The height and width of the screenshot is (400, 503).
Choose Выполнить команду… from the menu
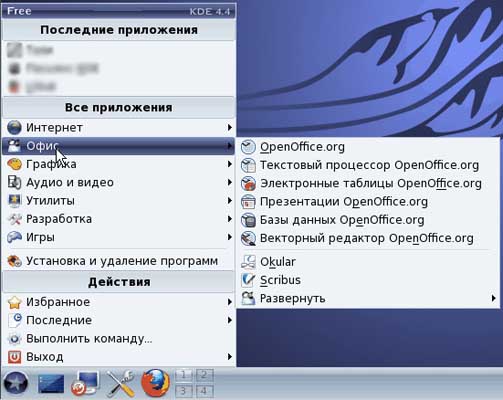(x=119, y=339)
